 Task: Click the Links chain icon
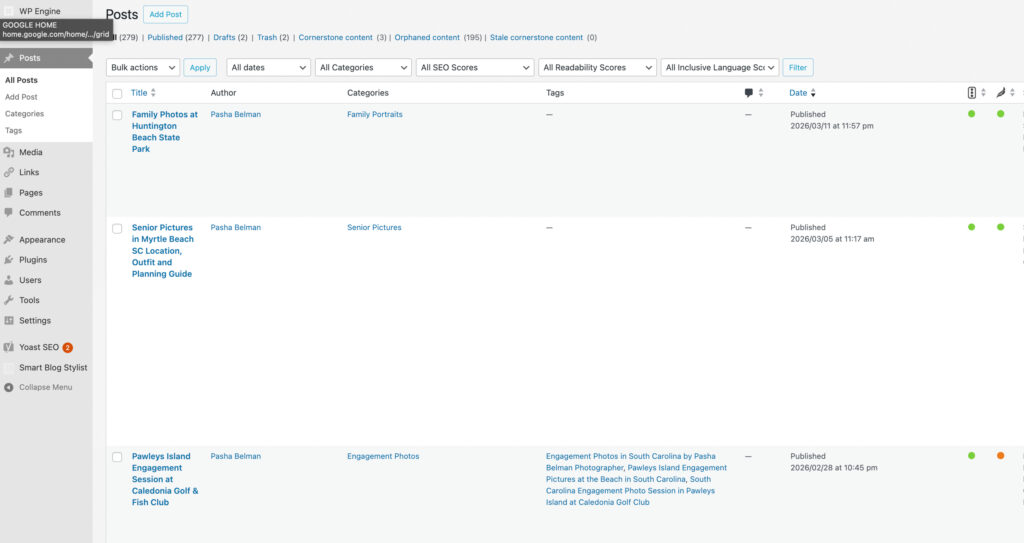pyautogui.click(x=8, y=173)
